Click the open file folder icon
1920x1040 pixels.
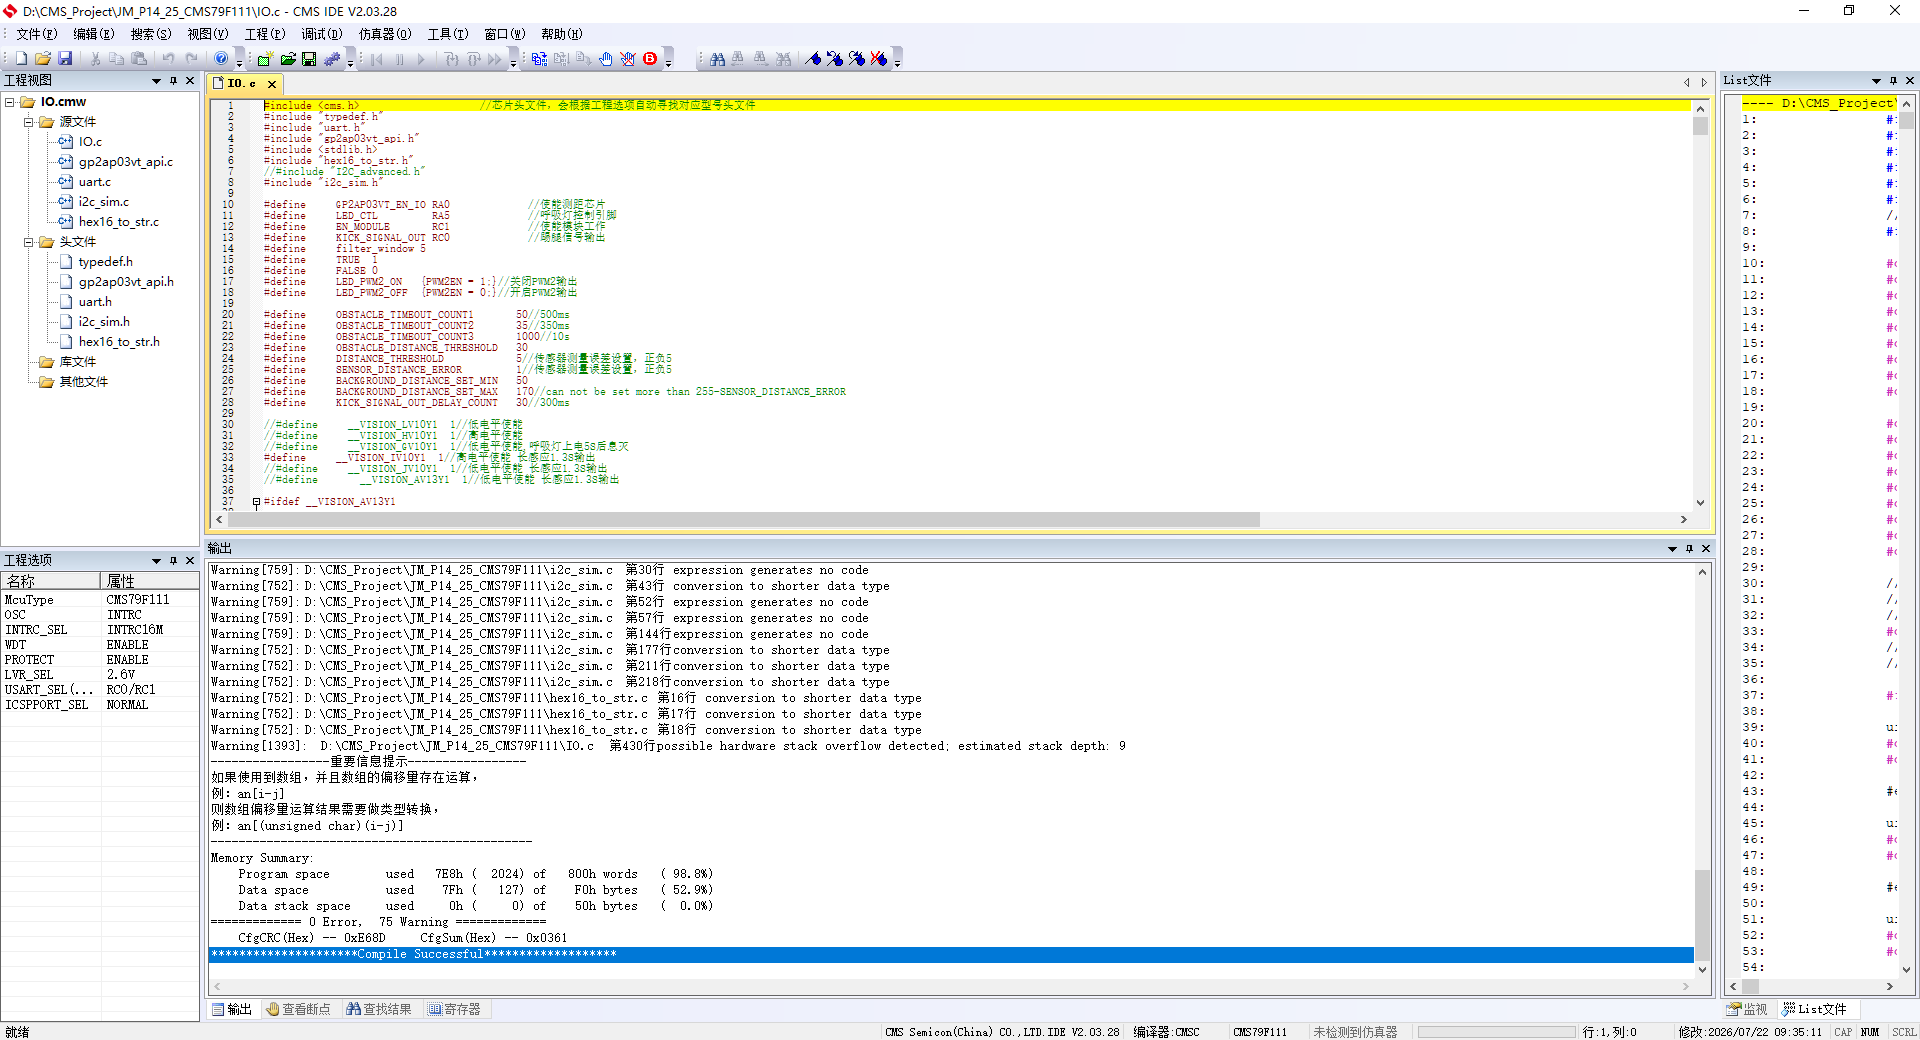click(x=43, y=59)
